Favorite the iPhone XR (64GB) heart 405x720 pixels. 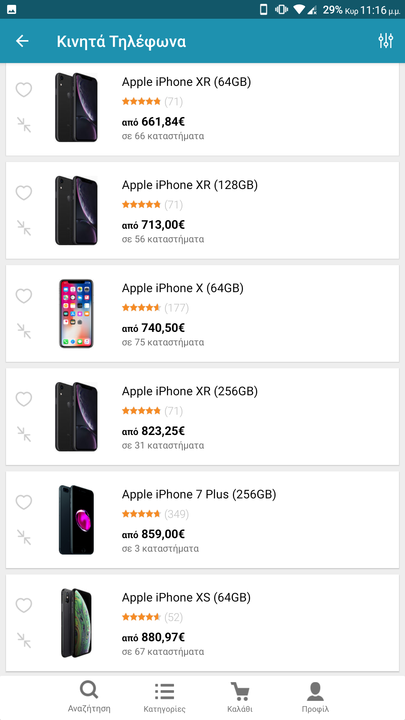24,90
